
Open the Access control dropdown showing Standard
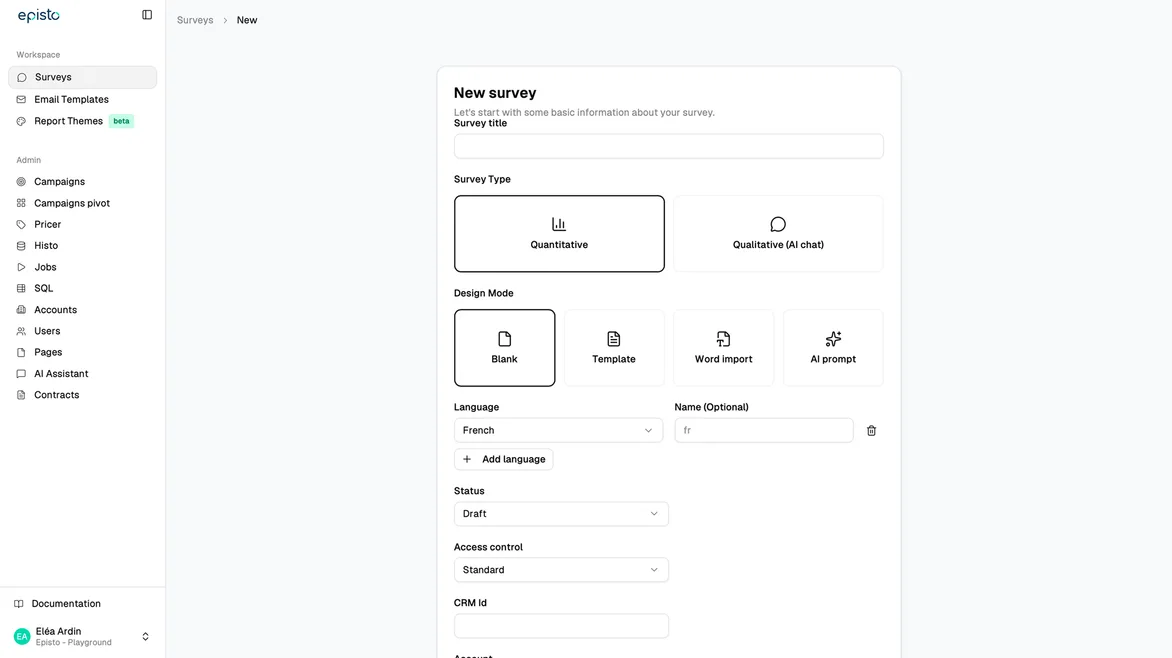click(561, 570)
